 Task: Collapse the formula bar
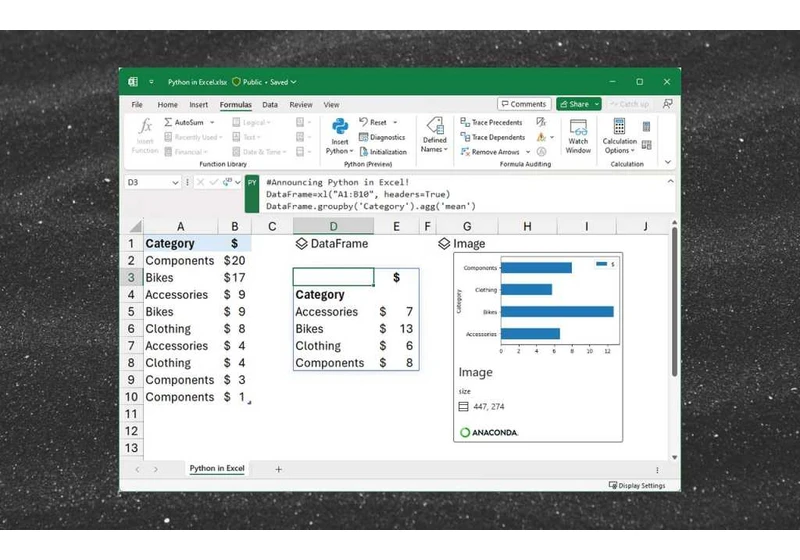pos(670,181)
